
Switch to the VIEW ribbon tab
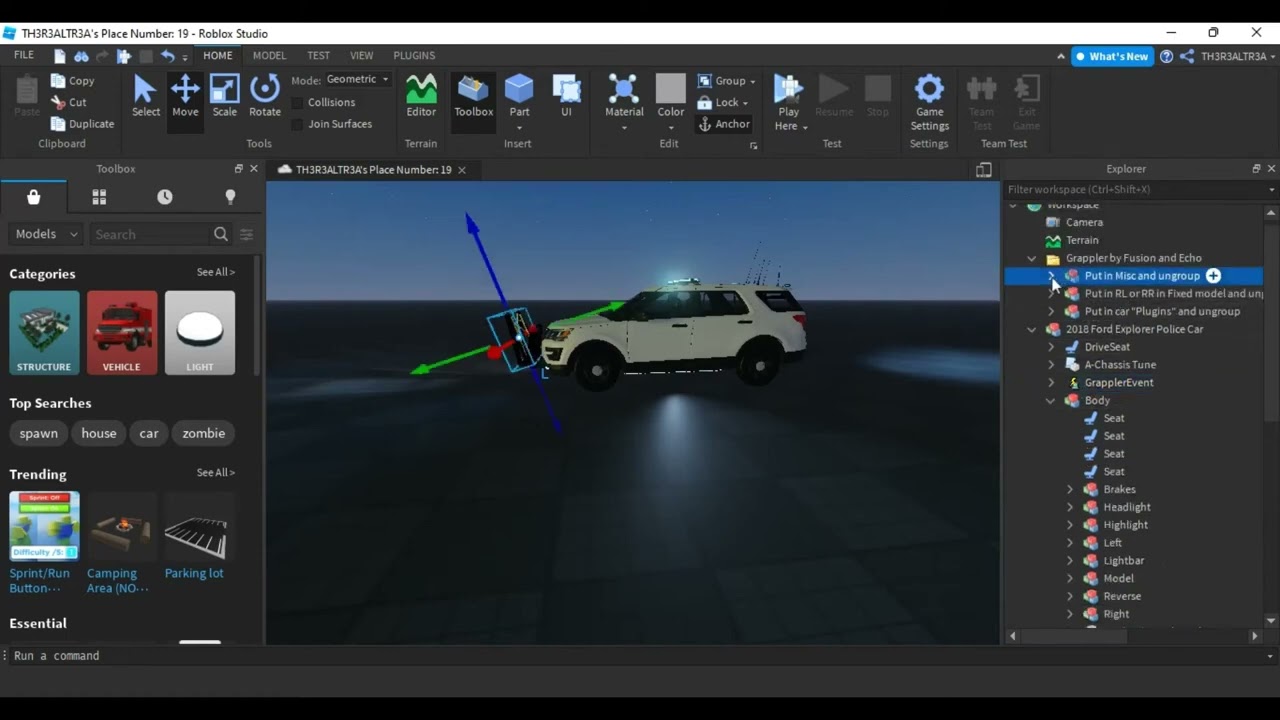[362, 56]
